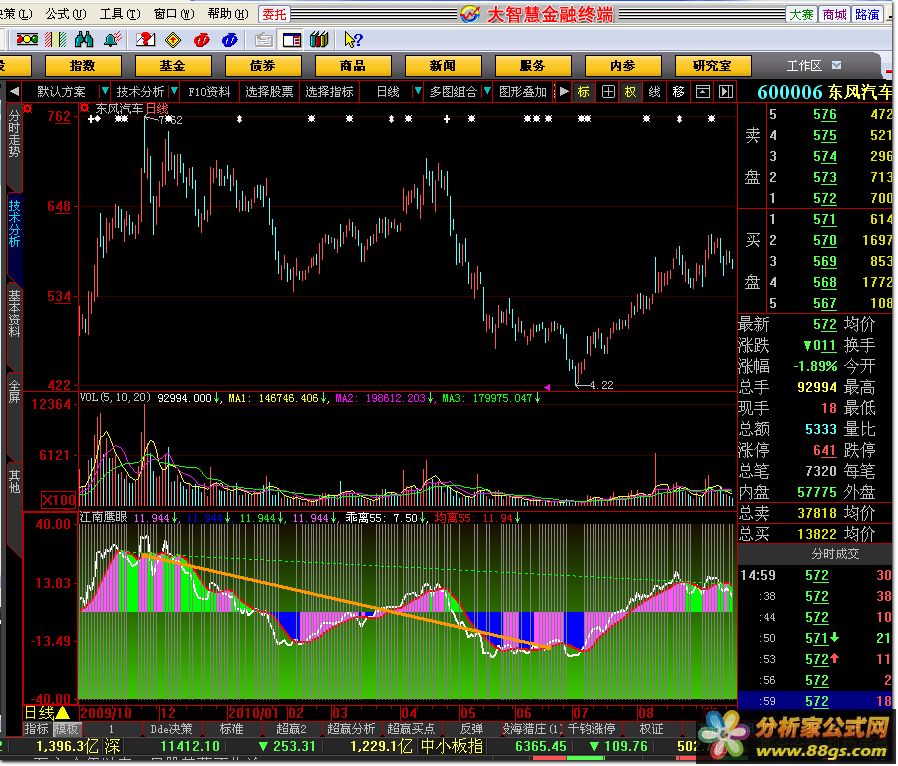Expand the 日线 period dropdown arrow
Image resolution: width=898 pixels, height=766 pixels.
[418, 91]
